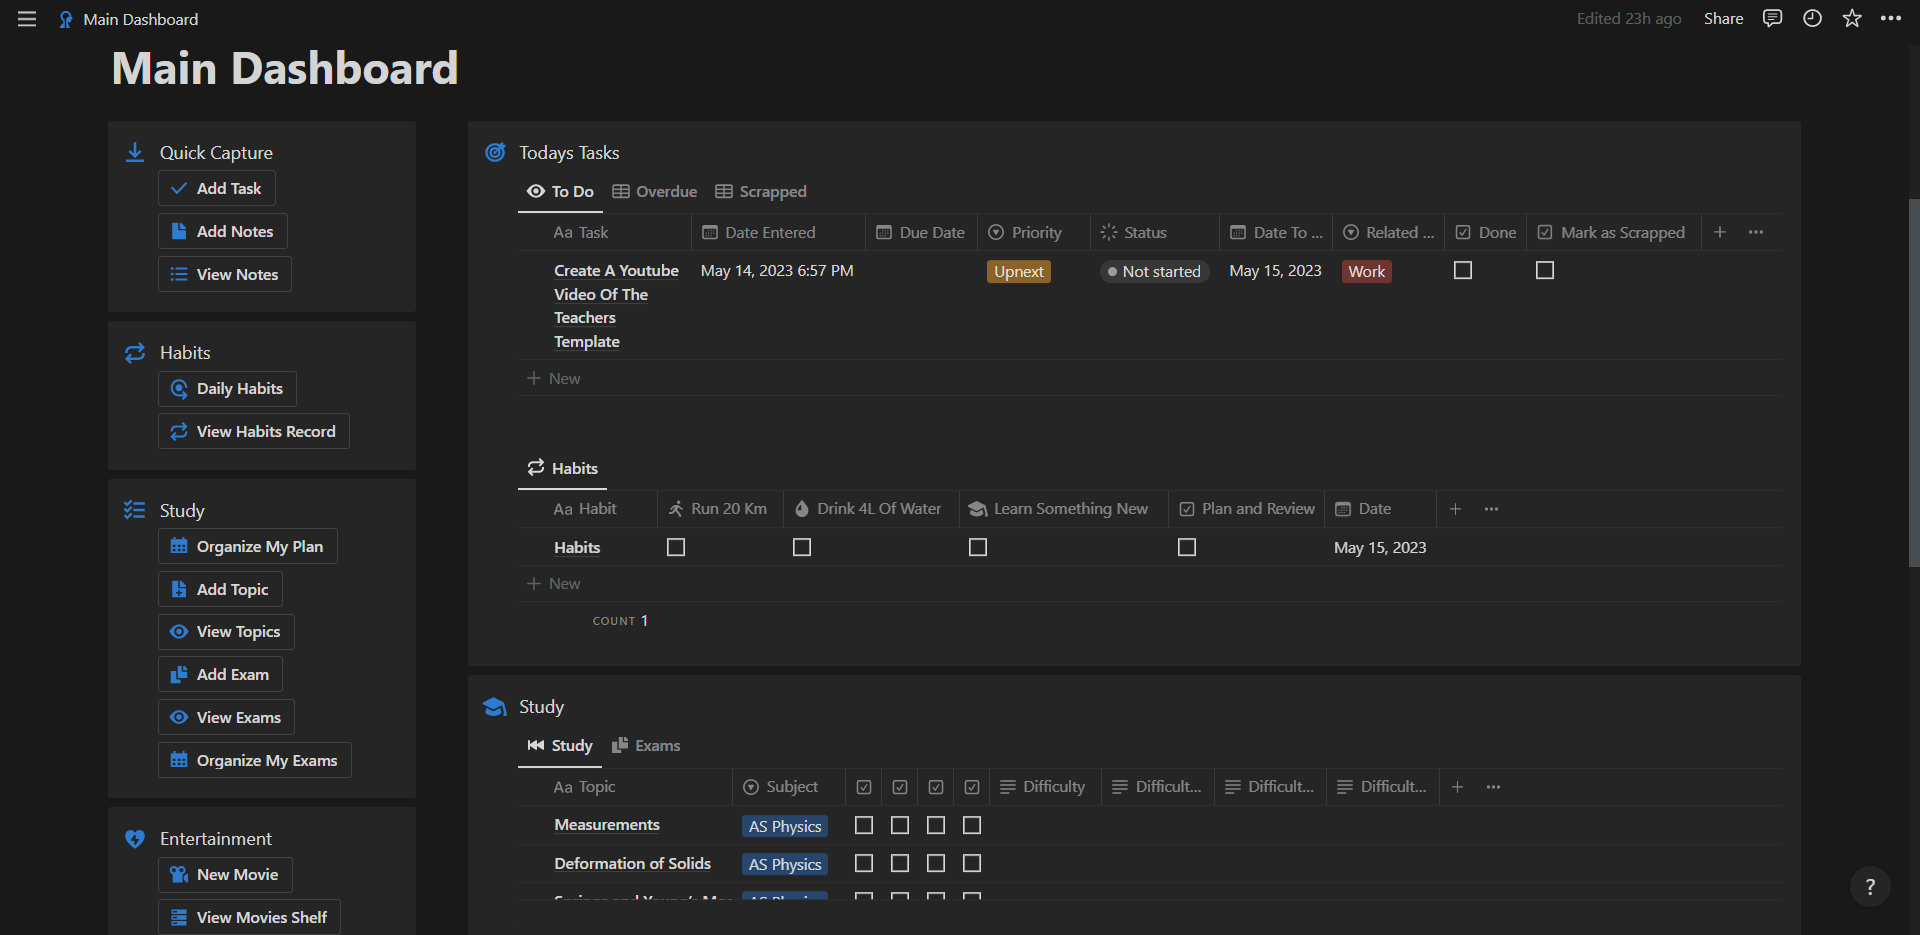Open the View Movies Shelf button

pos(249,917)
